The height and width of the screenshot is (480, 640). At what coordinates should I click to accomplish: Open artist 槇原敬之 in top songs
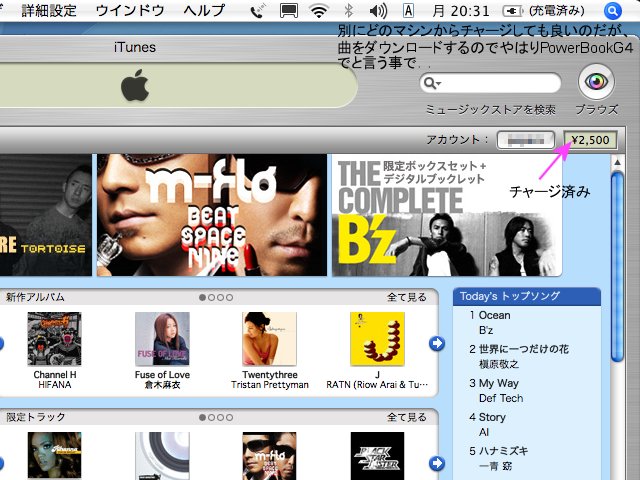[x=499, y=364]
